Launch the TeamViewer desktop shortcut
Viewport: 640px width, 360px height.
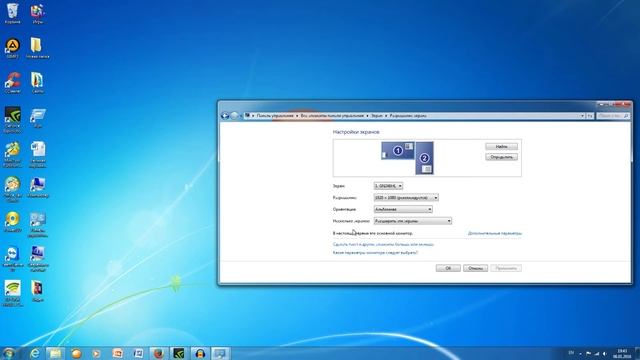click(x=13, y=259)
